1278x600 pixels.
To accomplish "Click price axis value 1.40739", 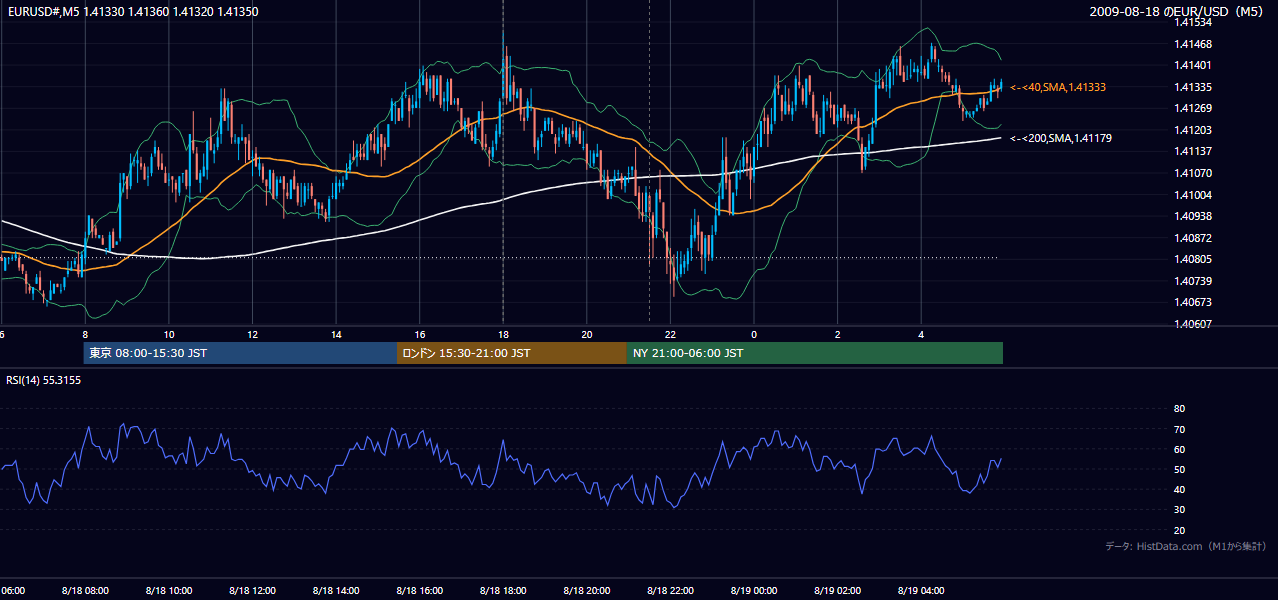I will [x=1192, y=281].
